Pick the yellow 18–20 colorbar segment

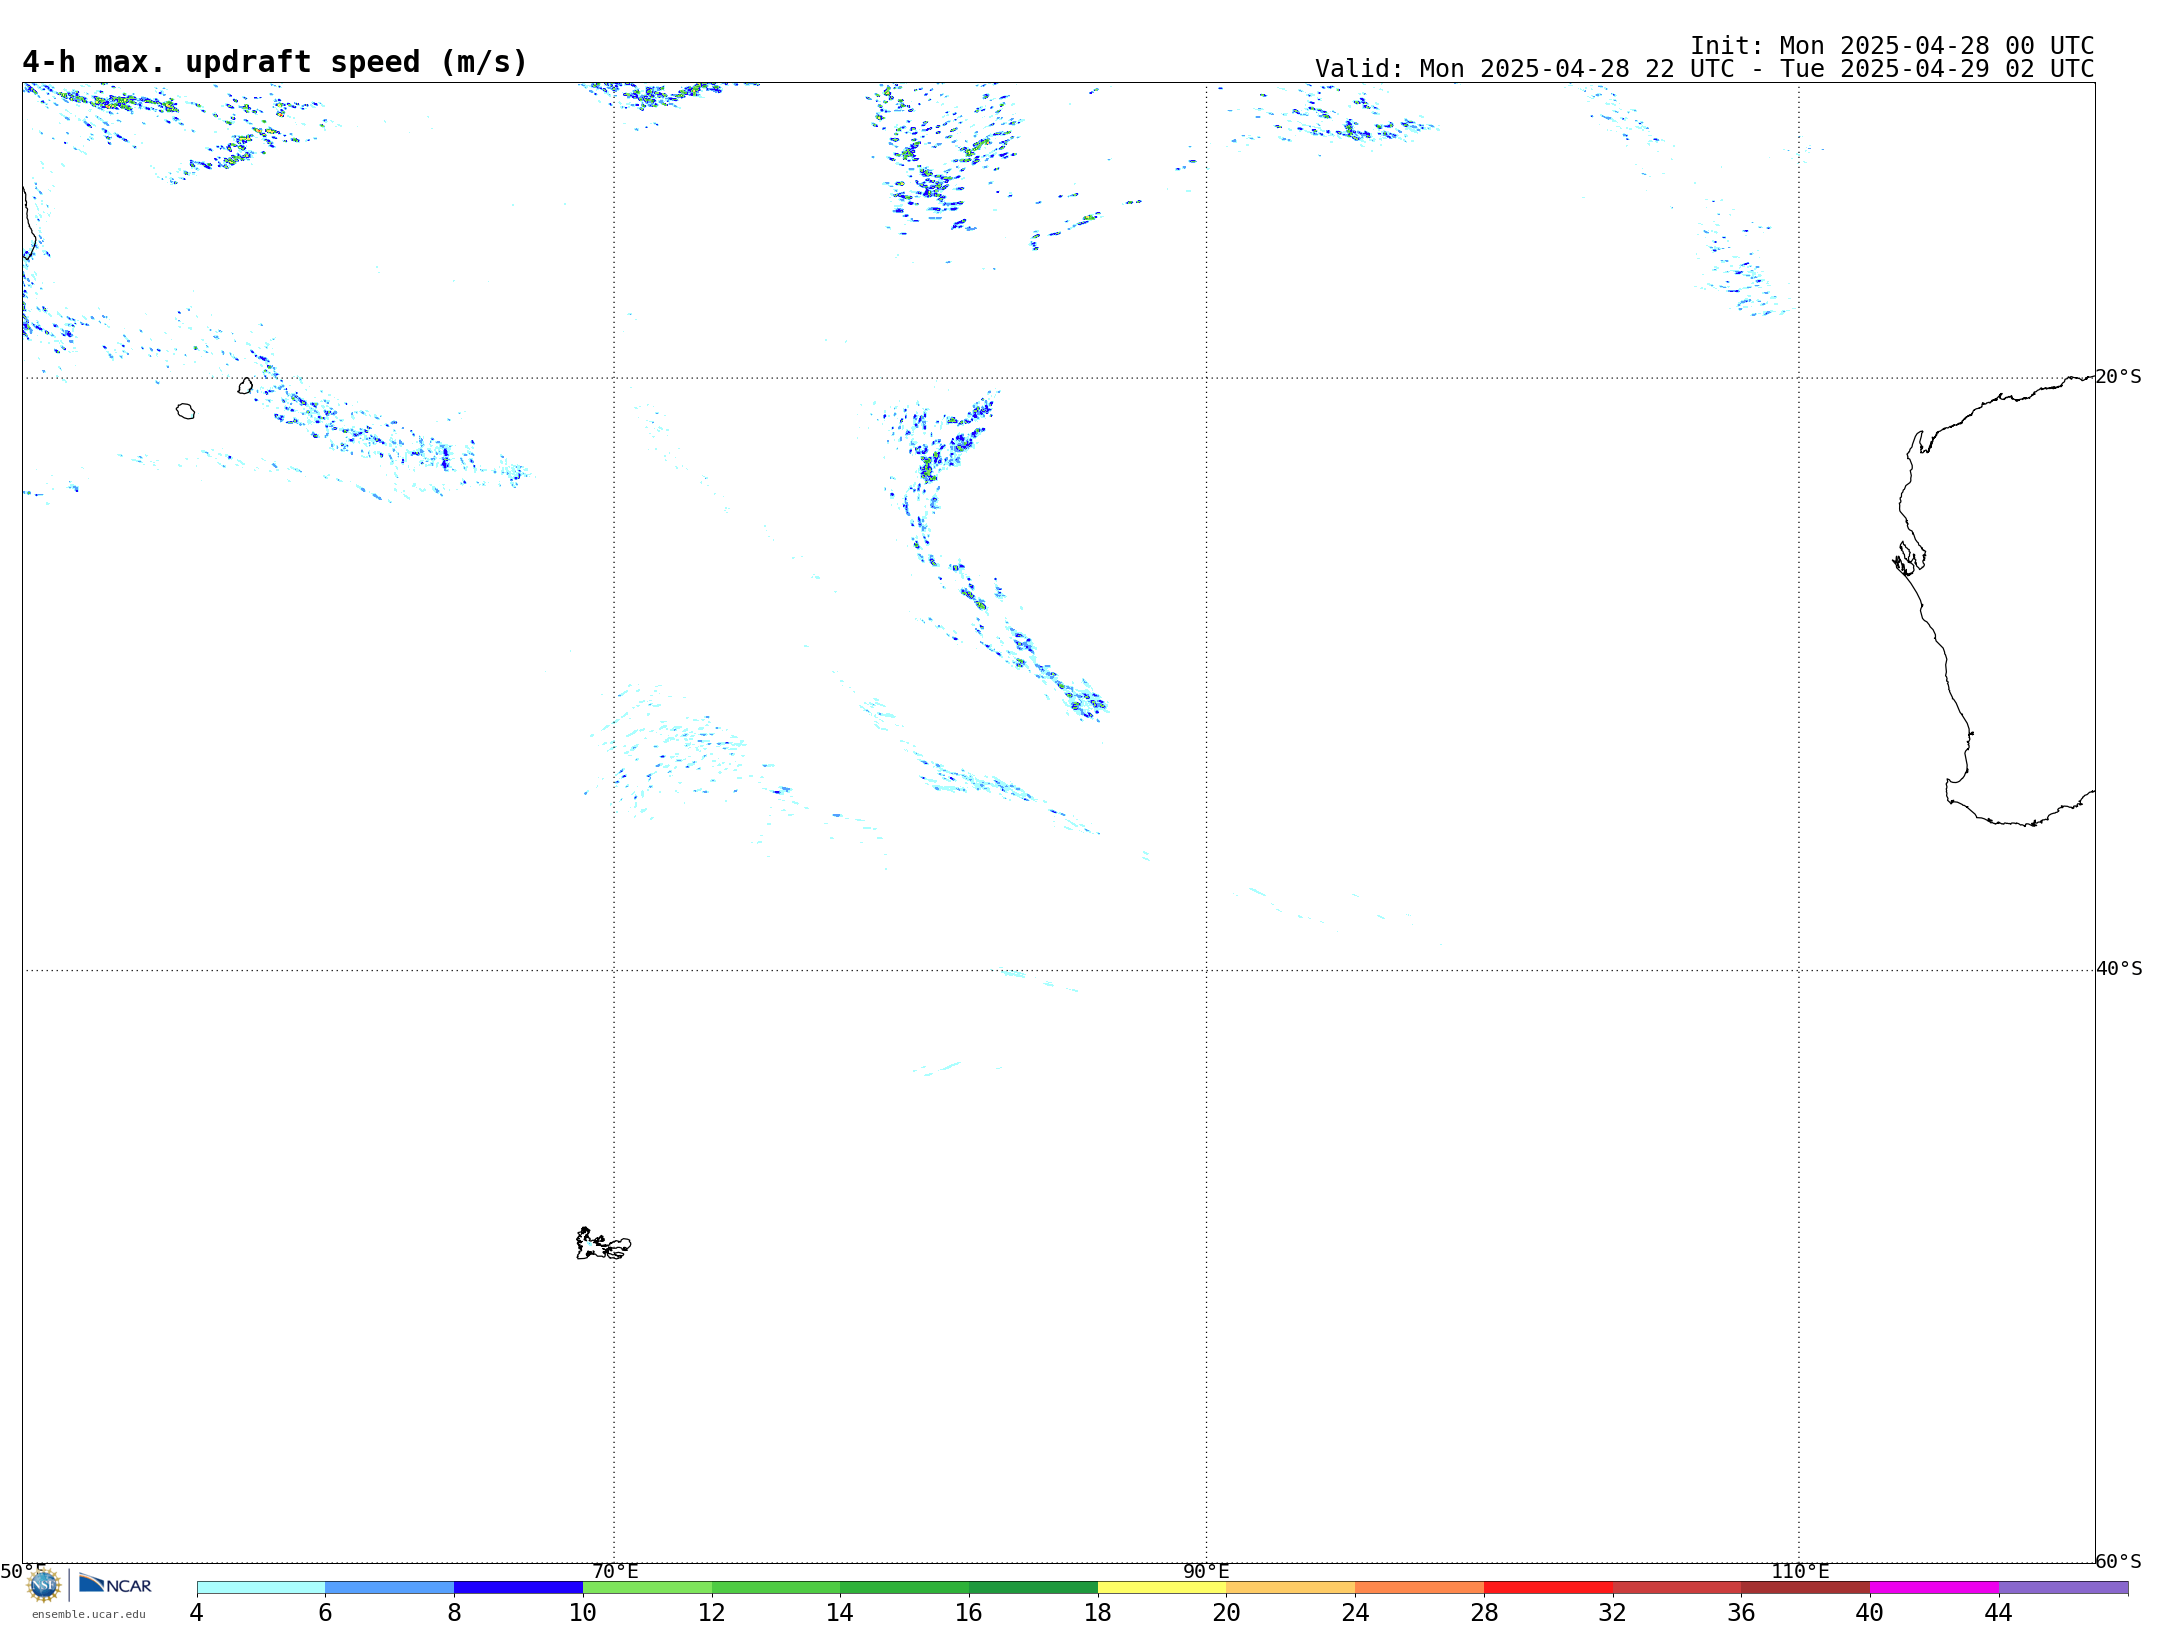coord(1162,1587)
